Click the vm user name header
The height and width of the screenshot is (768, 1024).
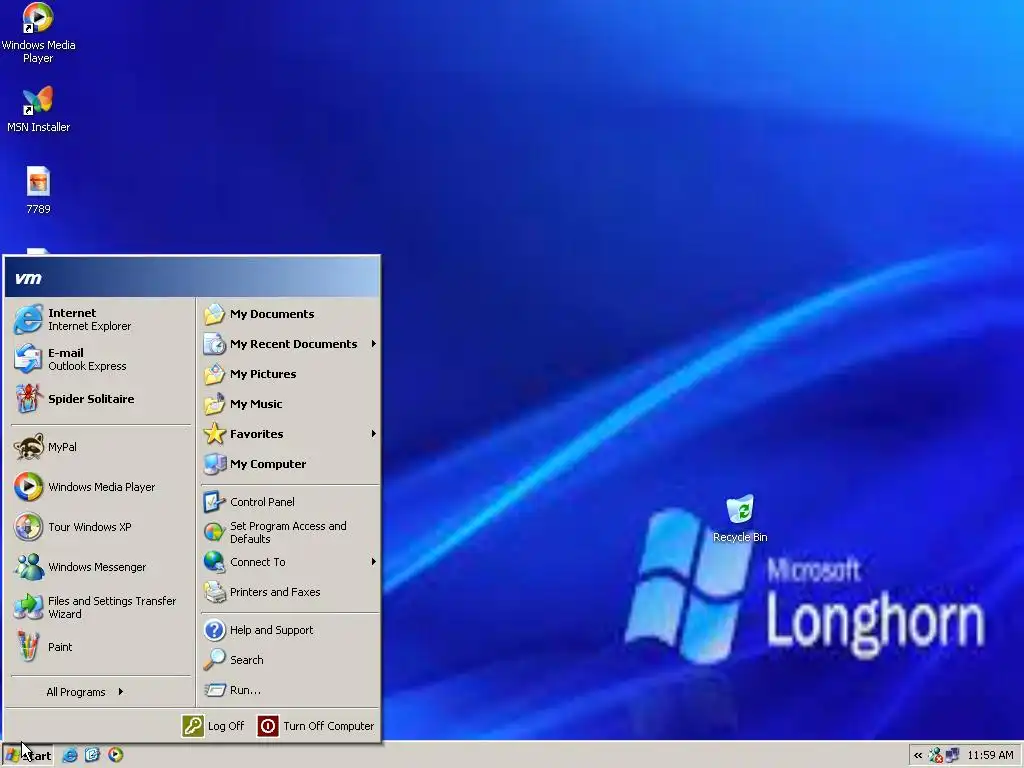pos(28,278)
